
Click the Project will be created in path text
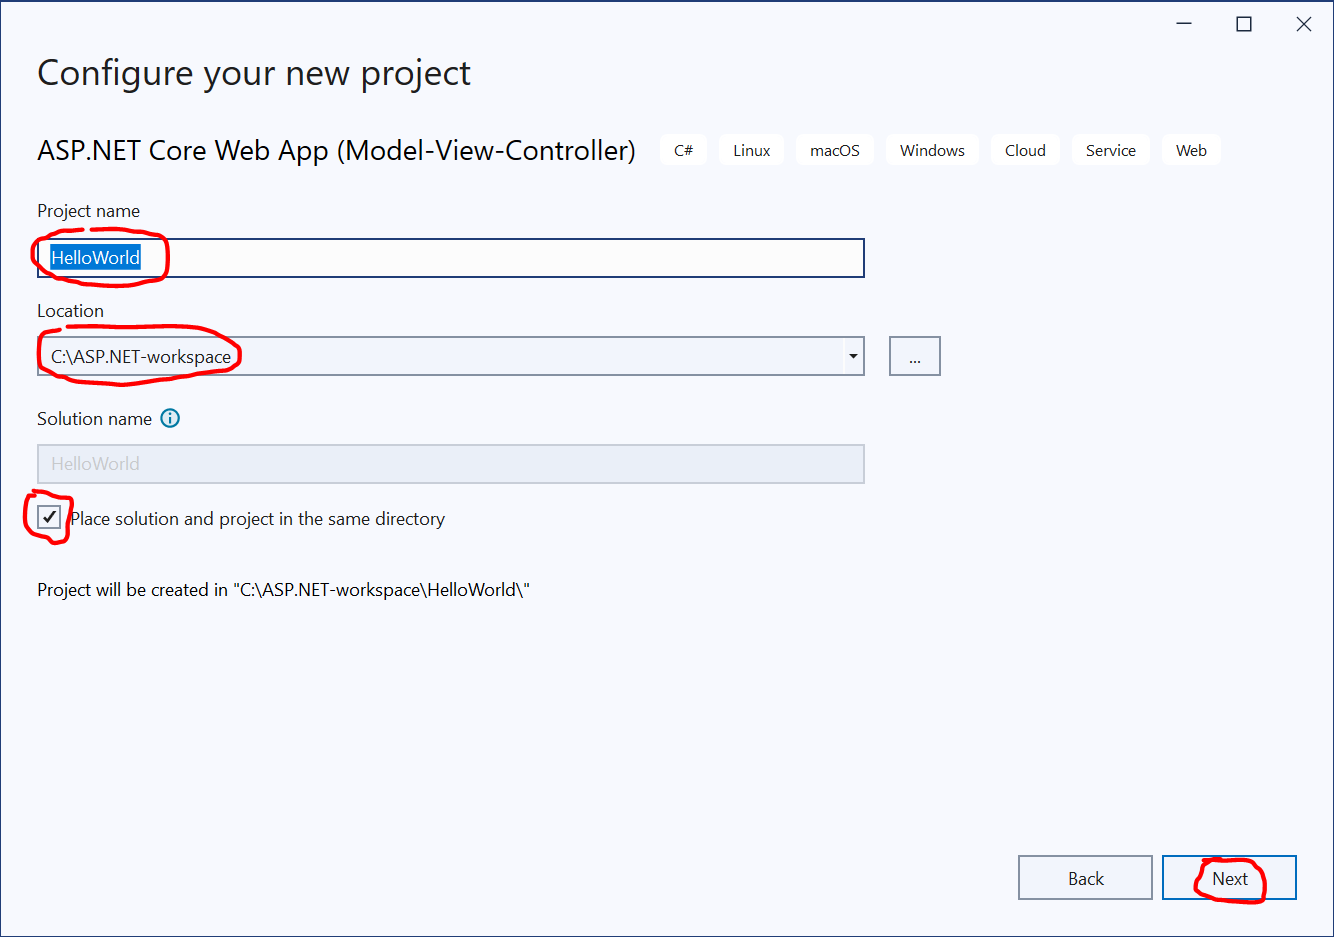tap(284, 590)
